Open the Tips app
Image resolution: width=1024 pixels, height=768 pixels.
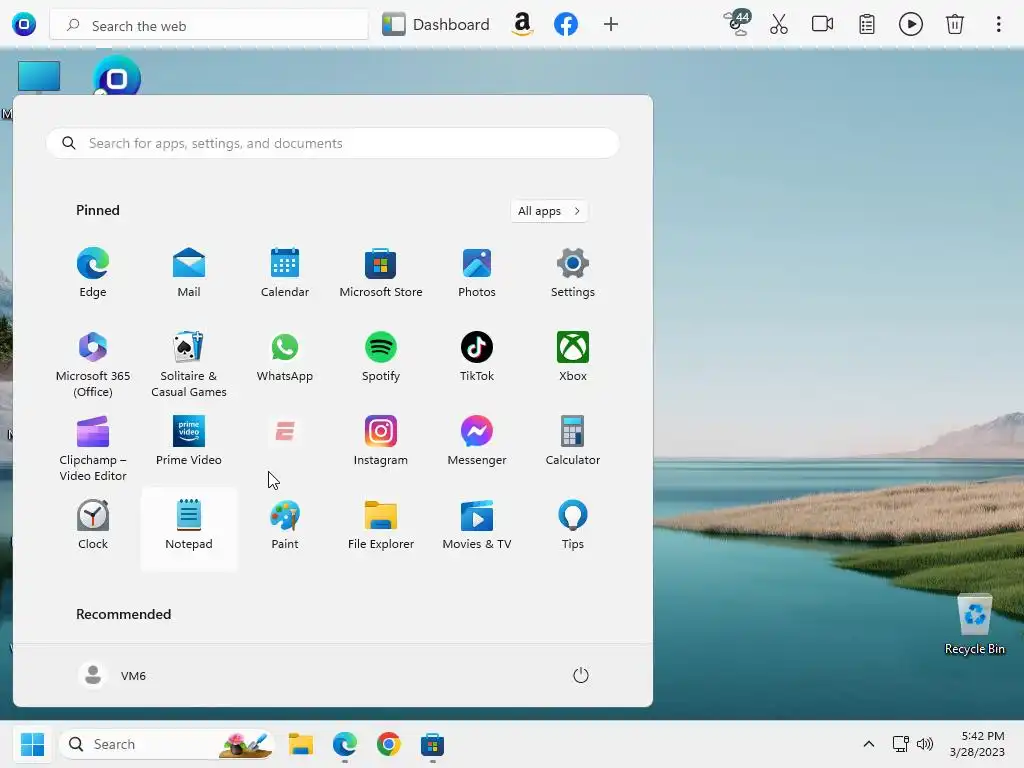(573, 525)
